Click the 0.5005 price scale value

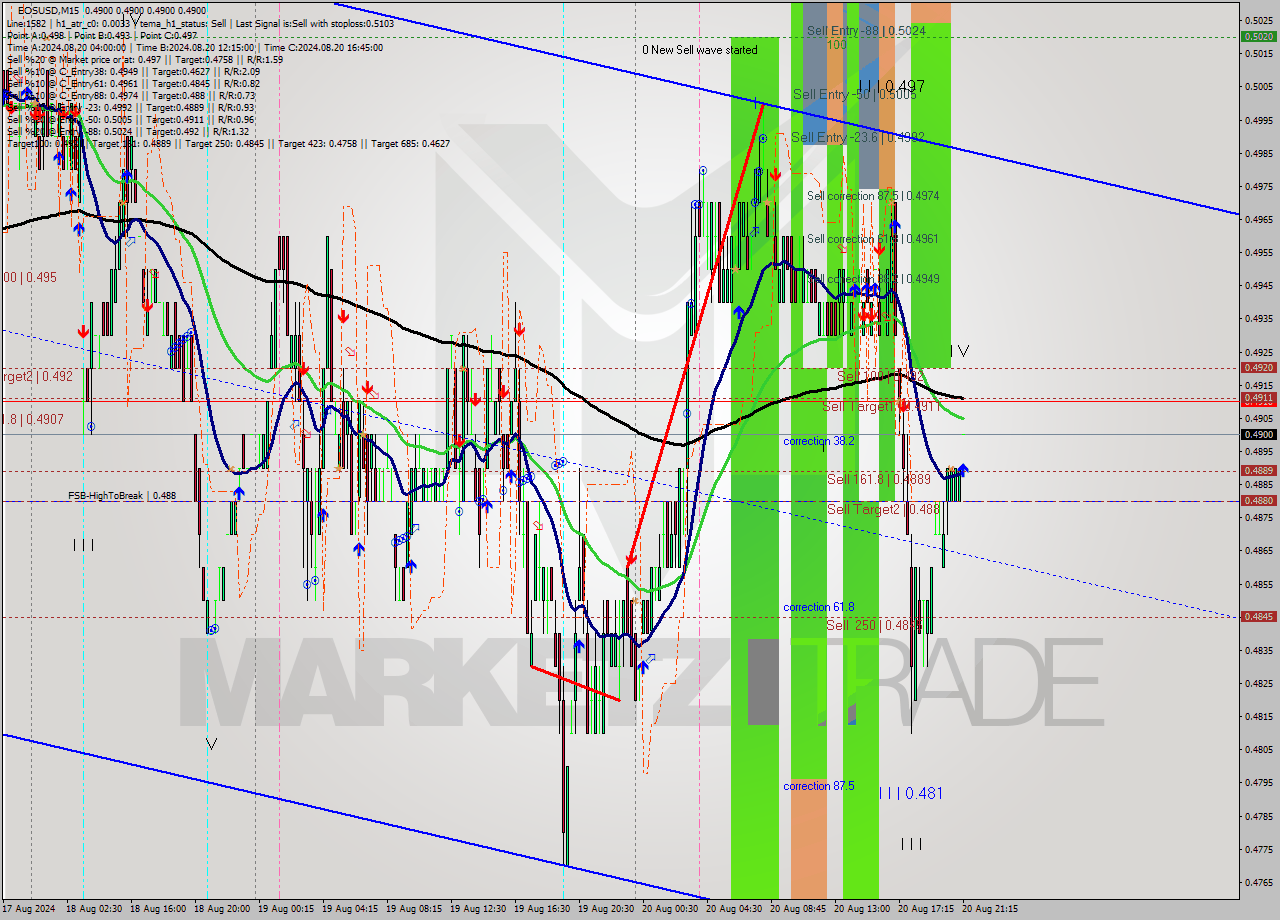point(1259,86)
